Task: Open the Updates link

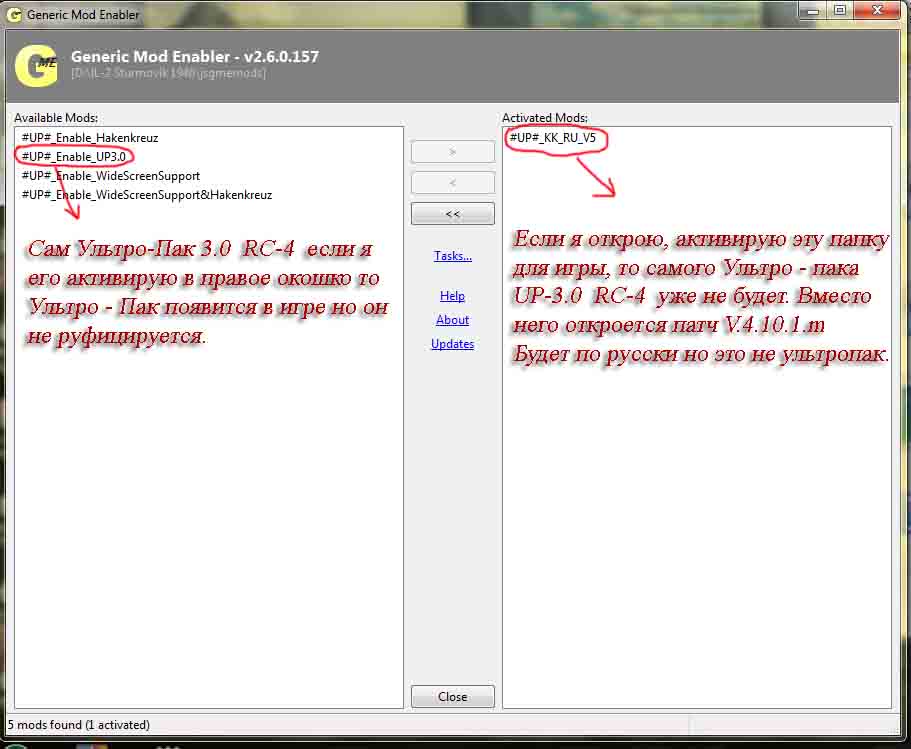Action: (453, 344)
